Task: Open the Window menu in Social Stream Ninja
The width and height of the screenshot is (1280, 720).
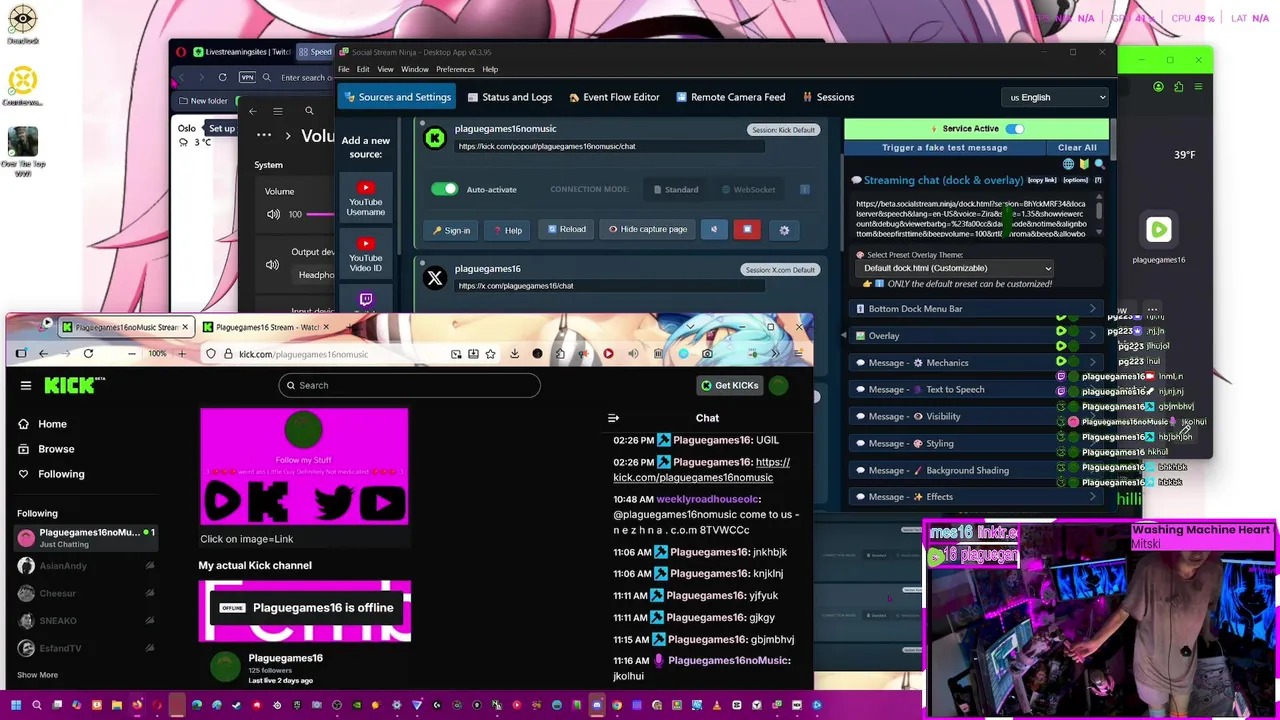Action: point(415,69)
